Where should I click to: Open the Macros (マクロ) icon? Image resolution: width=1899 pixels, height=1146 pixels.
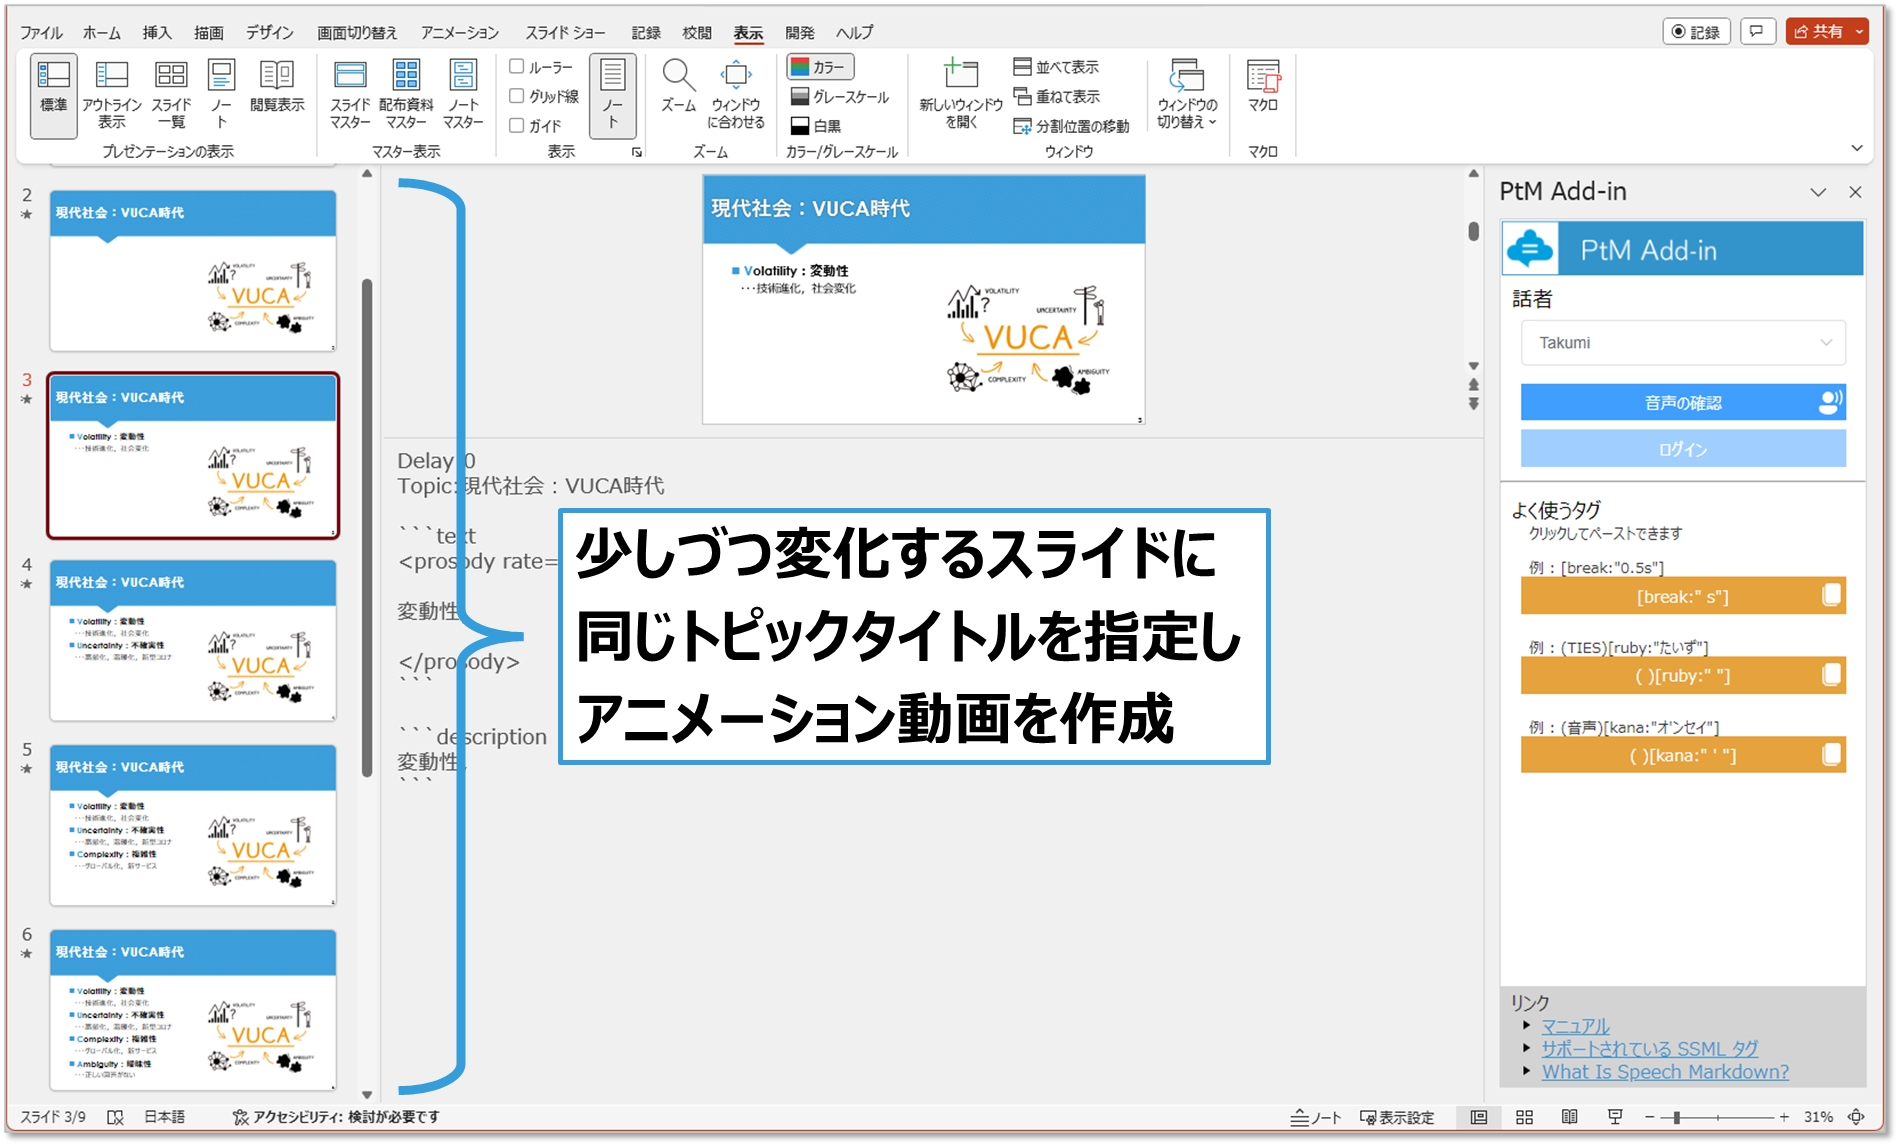[x=1262, y=85]
